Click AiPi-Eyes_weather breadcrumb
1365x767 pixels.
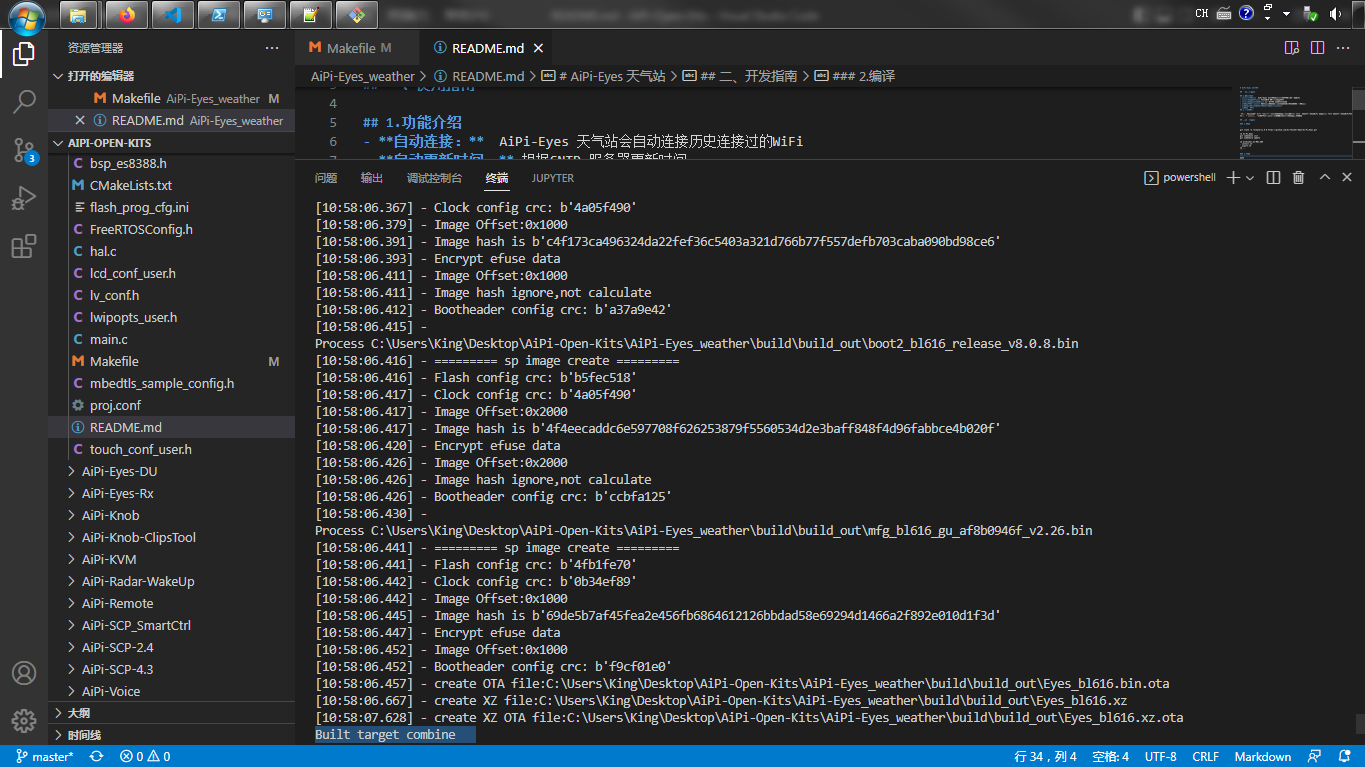(x=362, y=76)
